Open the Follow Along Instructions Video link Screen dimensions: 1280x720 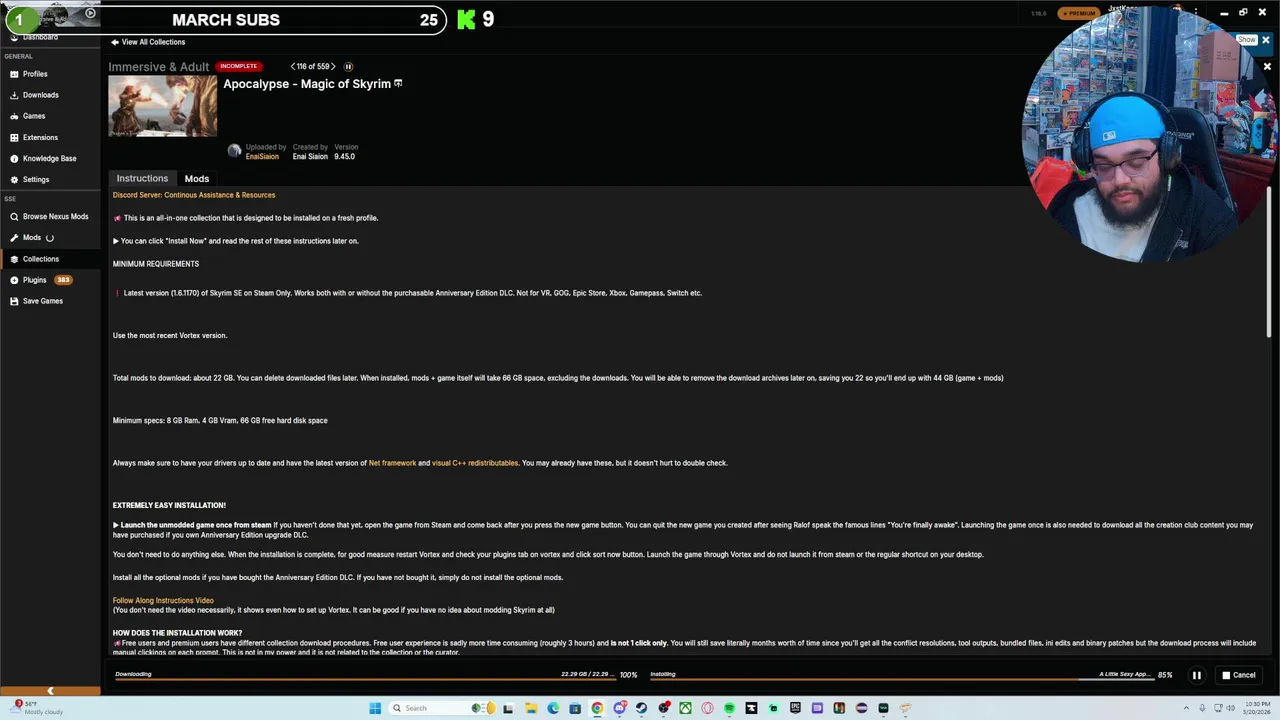pos(163,600)
